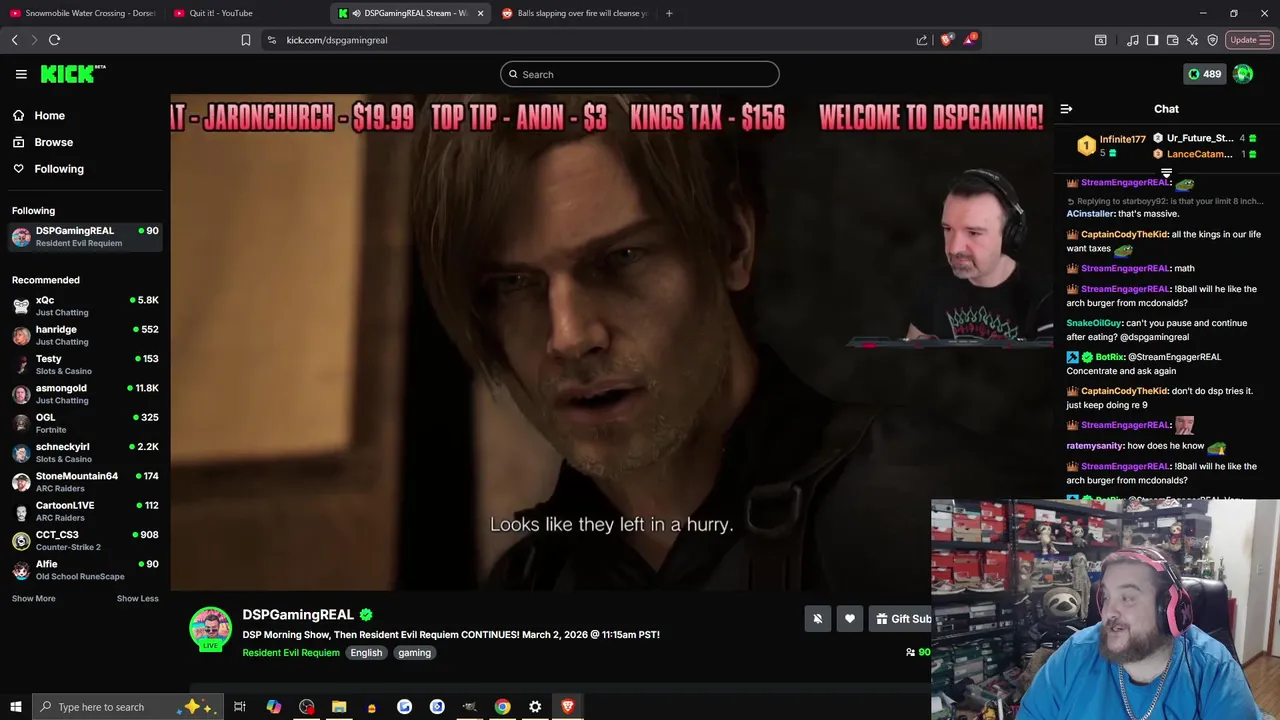Viewport: 1280px width, 720px height.
Task: Open schneckyirl recommended channel
Action: point(85,452)
